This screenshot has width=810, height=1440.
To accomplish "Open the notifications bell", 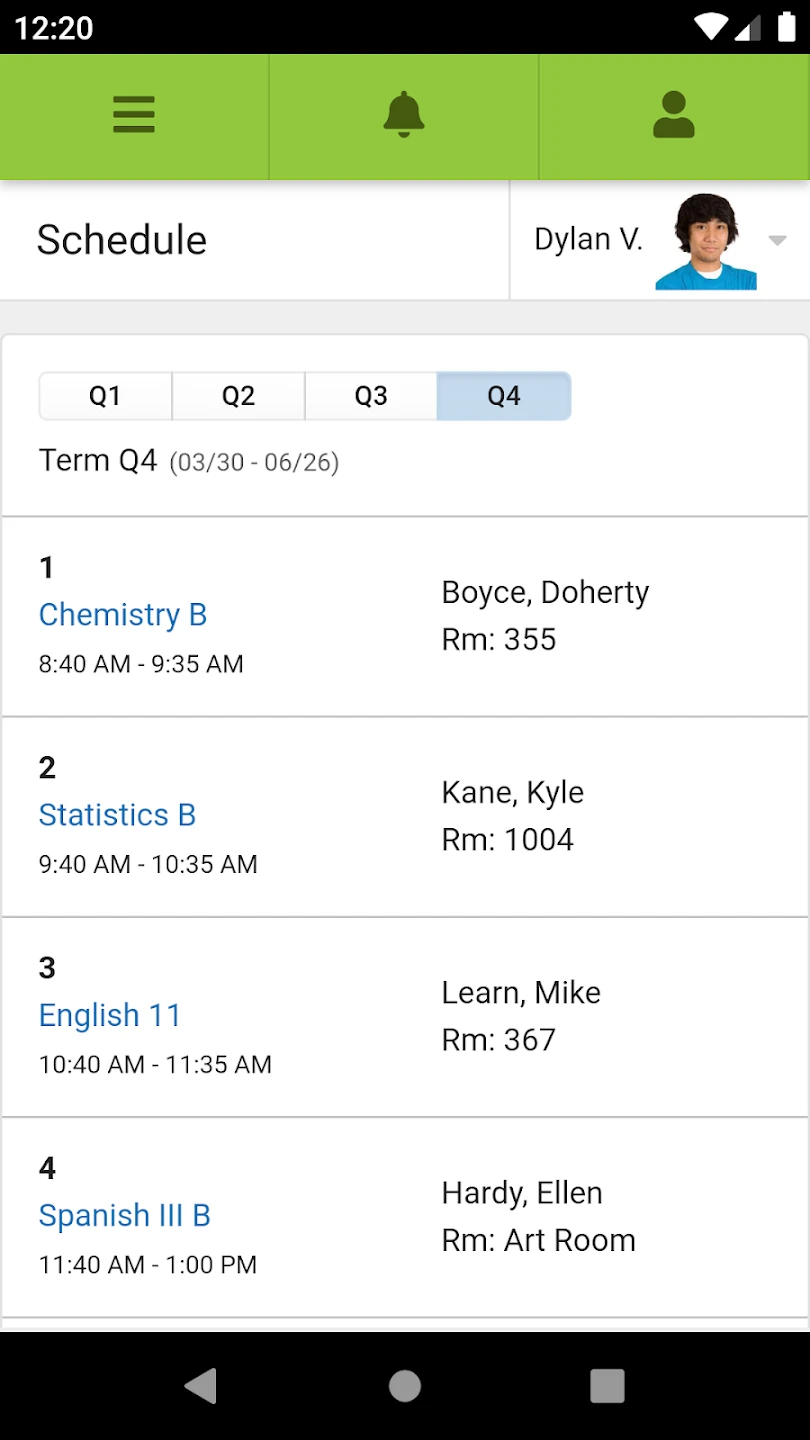I will pyautogui.click(x=404, y=115).
